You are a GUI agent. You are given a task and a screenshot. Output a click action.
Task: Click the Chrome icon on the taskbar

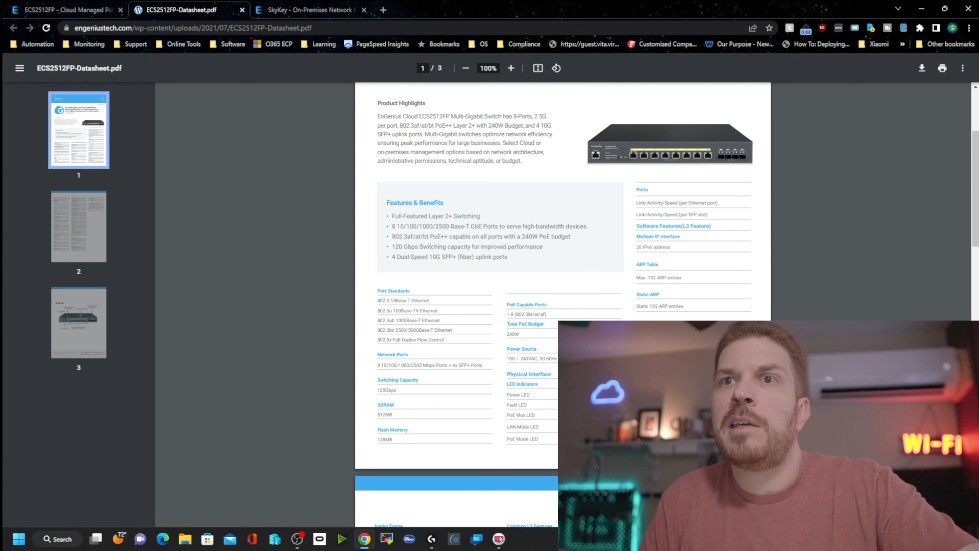(x=364, y=539)
